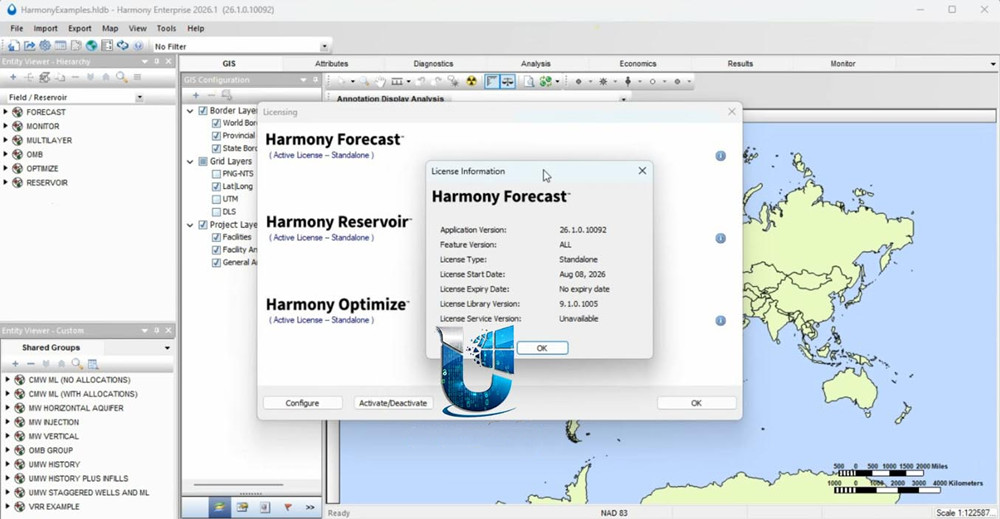The image size is (1000, 519).
Task: Click info icon beside Harmony Forecast license
Action: 720,156
